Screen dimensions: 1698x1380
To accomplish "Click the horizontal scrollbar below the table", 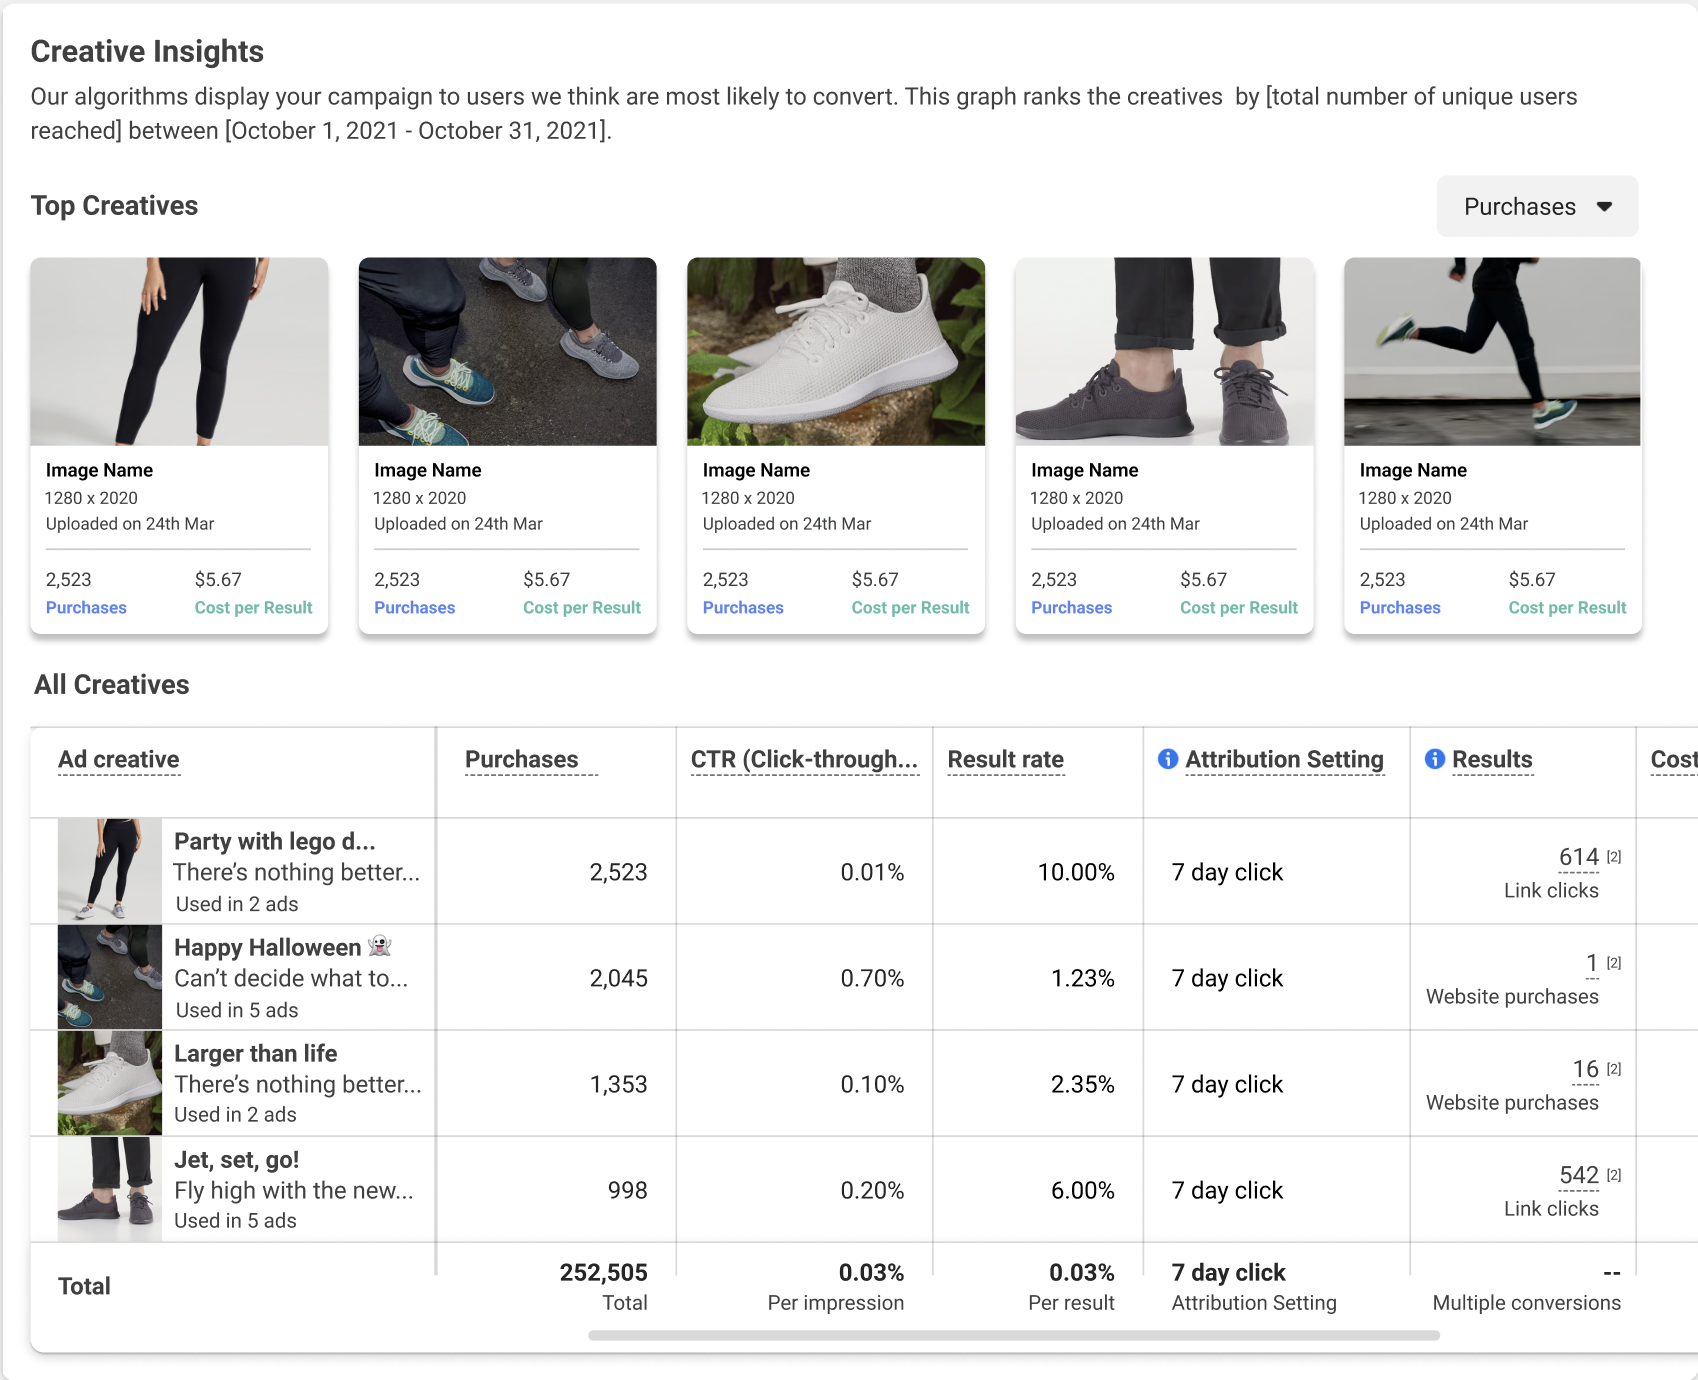I will (x=1013, y=1335).
